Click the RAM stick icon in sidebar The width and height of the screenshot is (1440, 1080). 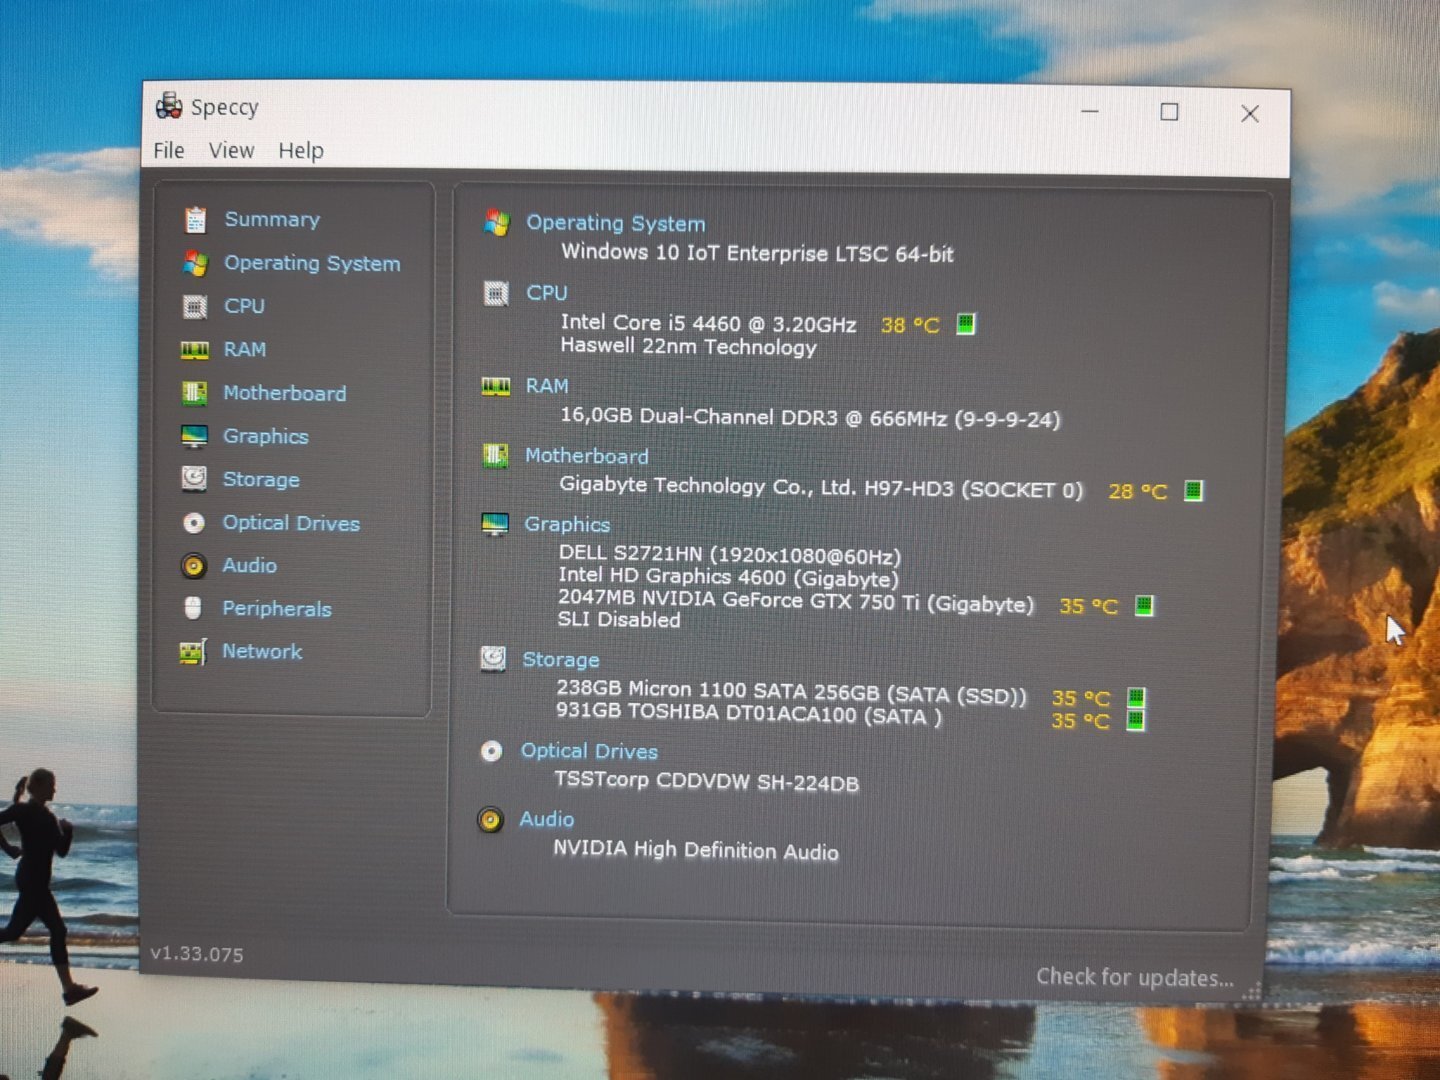(194, 350)
